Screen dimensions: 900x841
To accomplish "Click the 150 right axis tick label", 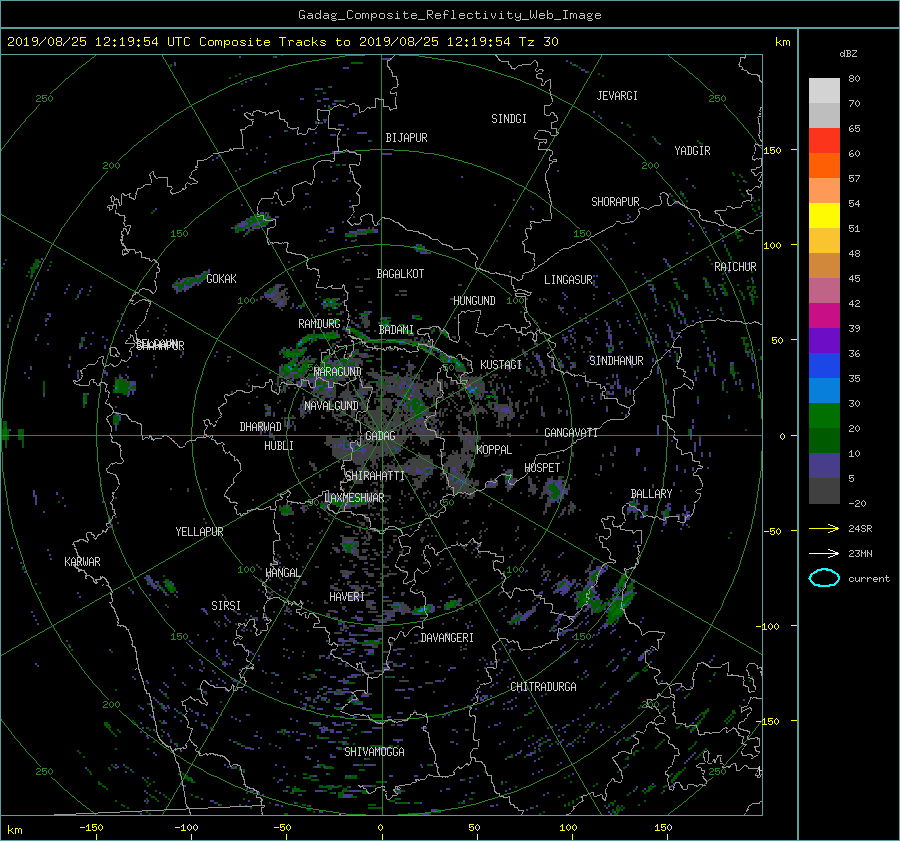I will (x=773, y=150).
